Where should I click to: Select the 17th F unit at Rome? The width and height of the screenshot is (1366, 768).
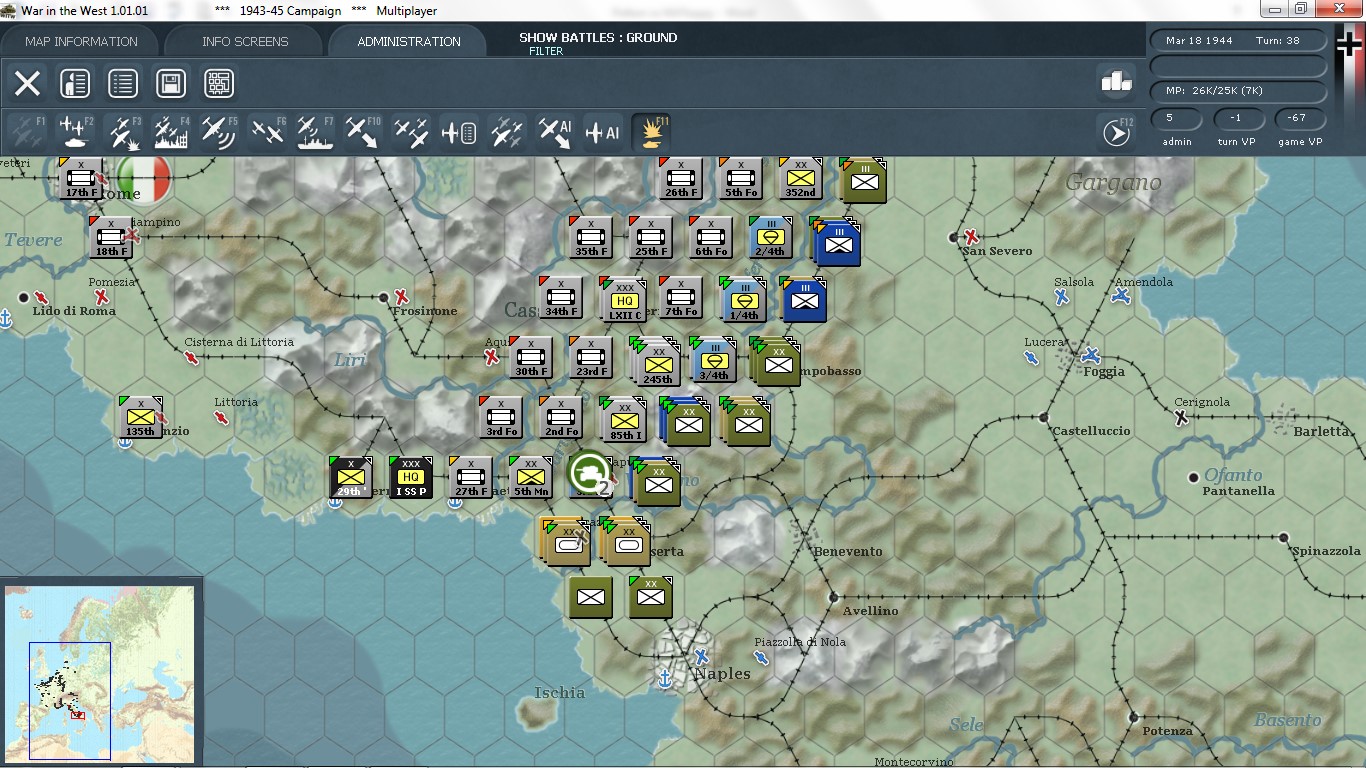[x=81, y=178]
